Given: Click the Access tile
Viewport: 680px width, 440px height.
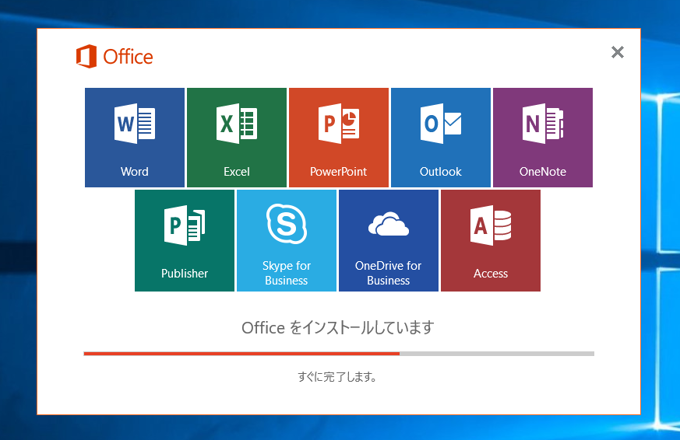Looking at the screenshot, I should [x=490, y=241].
